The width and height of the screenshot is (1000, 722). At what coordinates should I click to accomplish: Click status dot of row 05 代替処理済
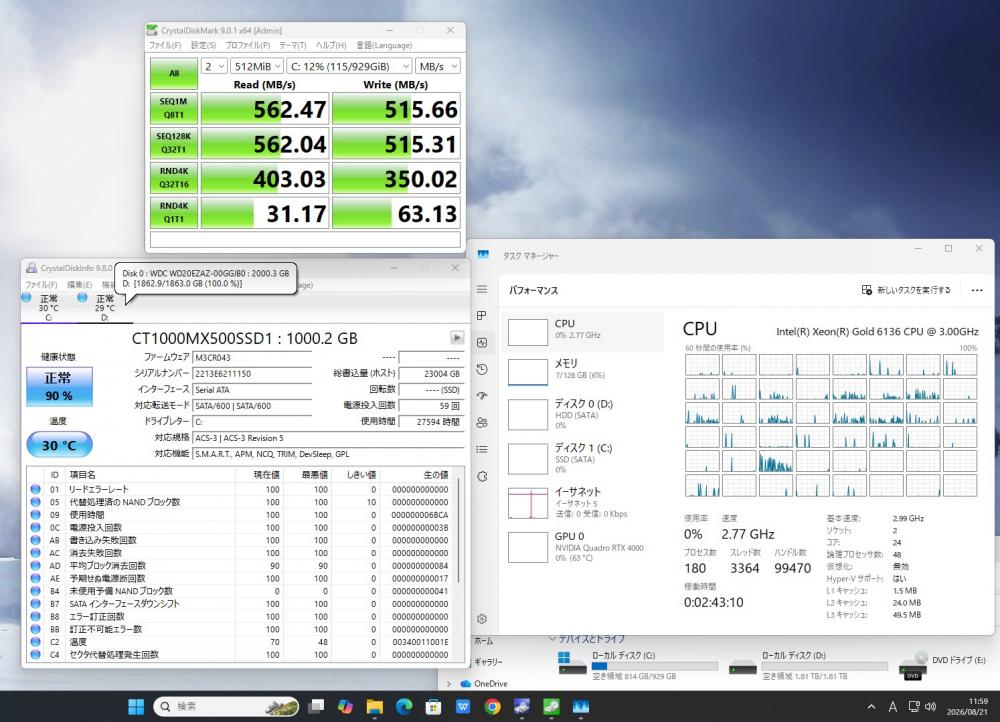tap(36, 502)
